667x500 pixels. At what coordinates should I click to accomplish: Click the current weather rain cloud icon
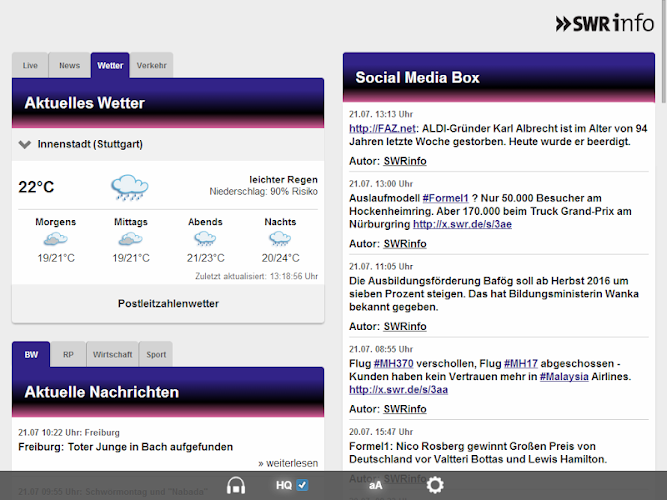click(x=130, y=187)
